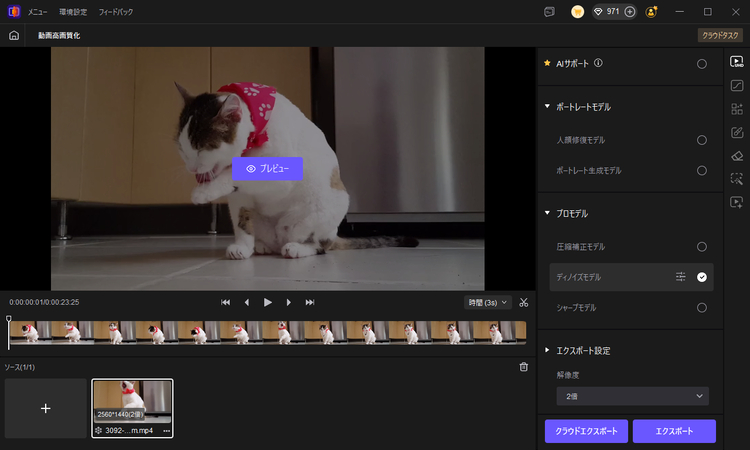Select the 圧縮補正モデル radio
Image resolution: width=750 pixels, height=450 pixels.
(x=702, y=247)
